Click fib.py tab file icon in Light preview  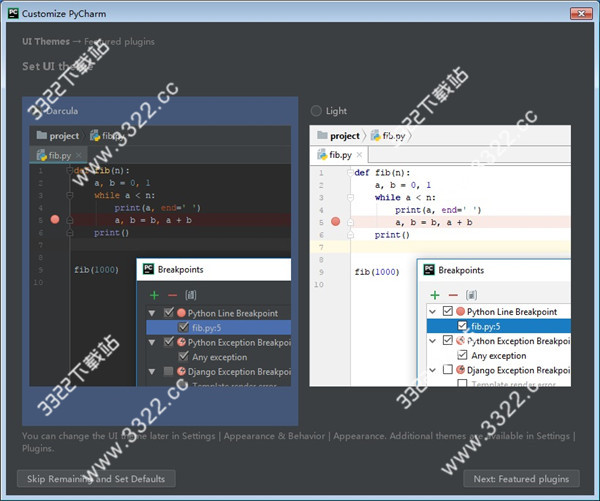tap(322, 155)
